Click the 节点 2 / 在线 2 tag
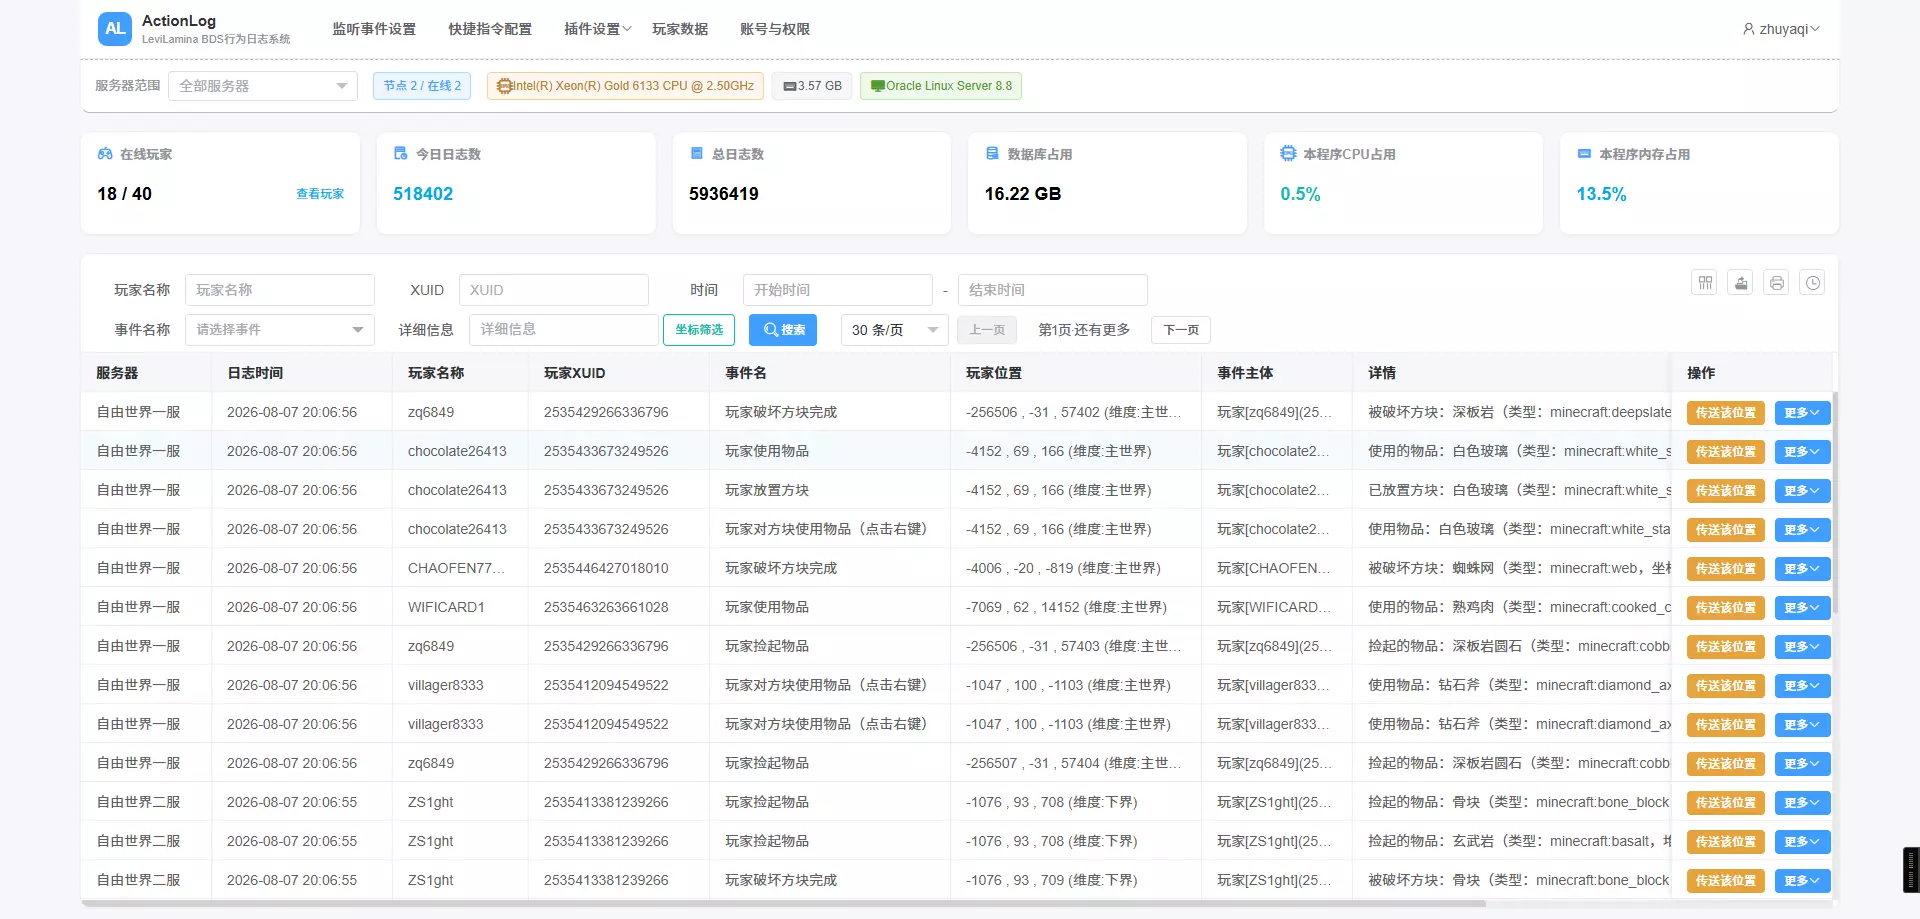 422,86
